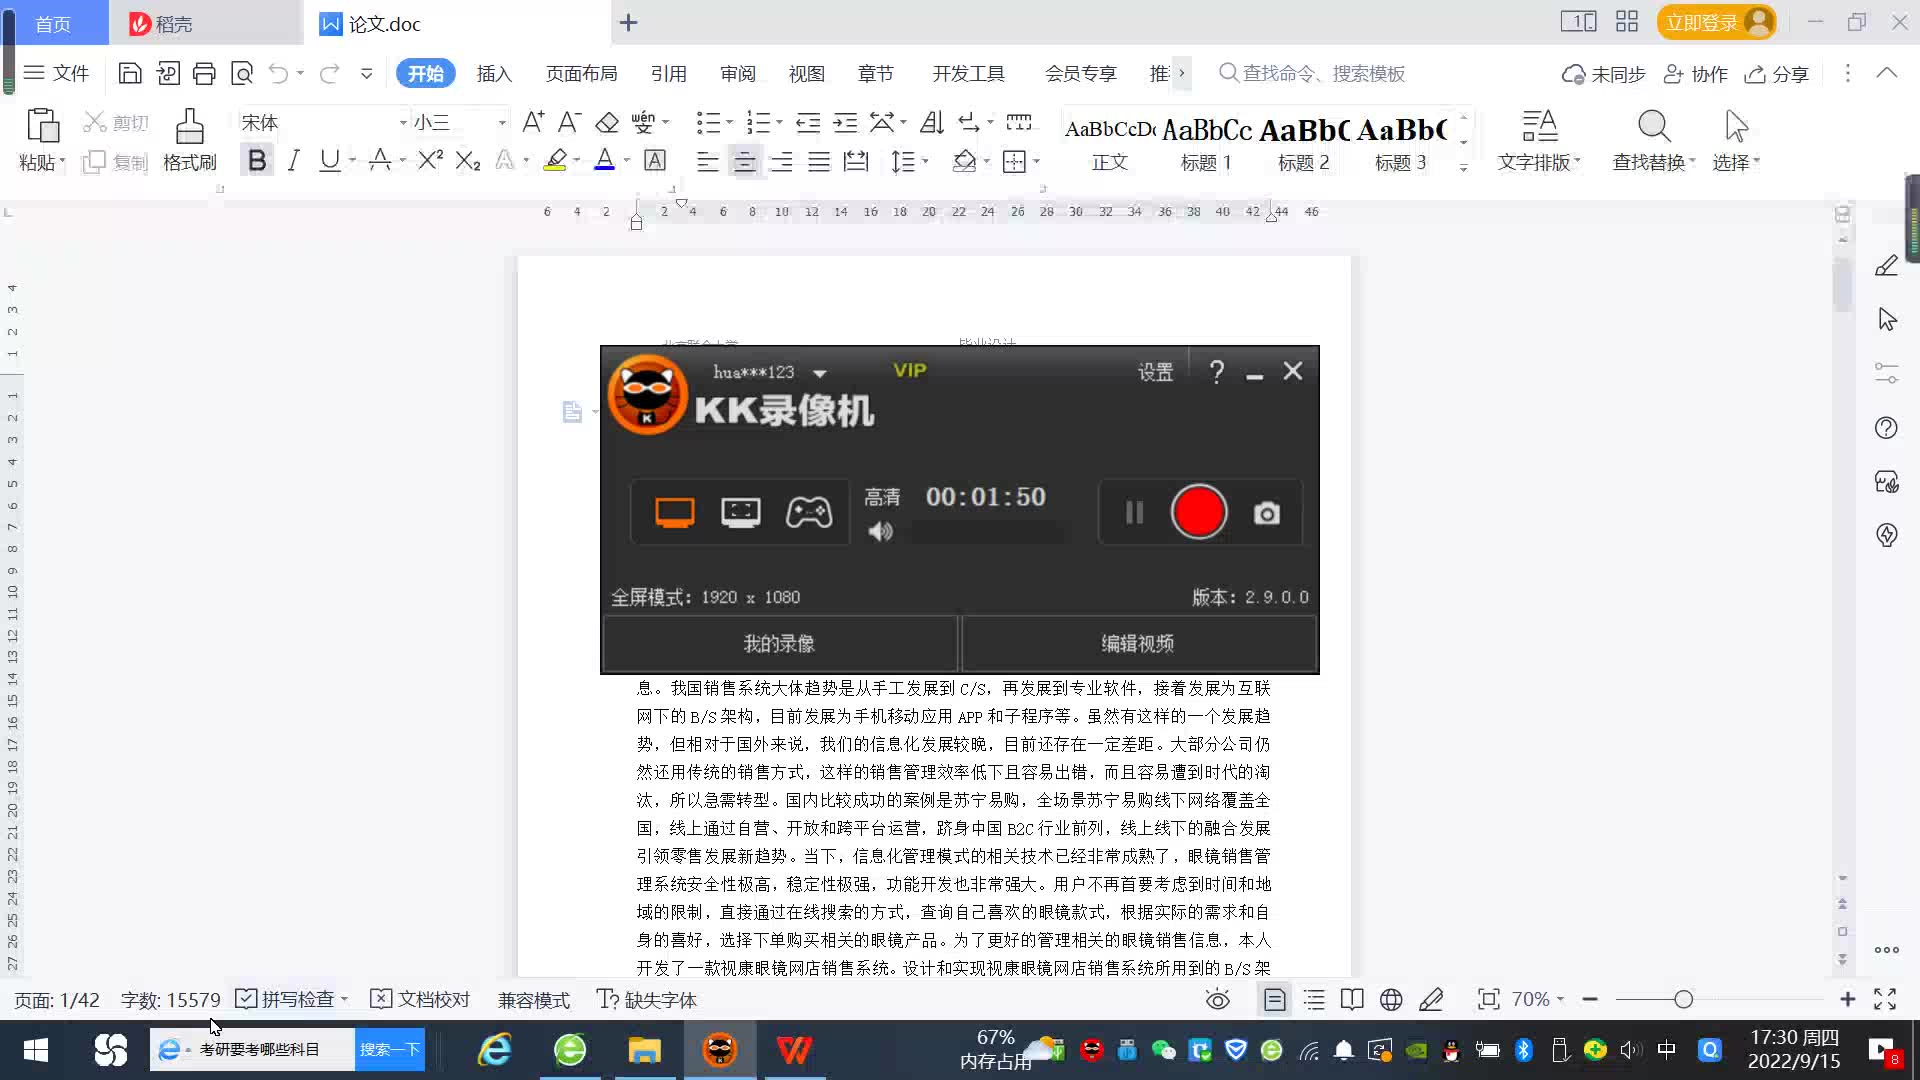Click the print icon in quick toolbar
The image size is (1920, 1080).
(x=204, y=73)
